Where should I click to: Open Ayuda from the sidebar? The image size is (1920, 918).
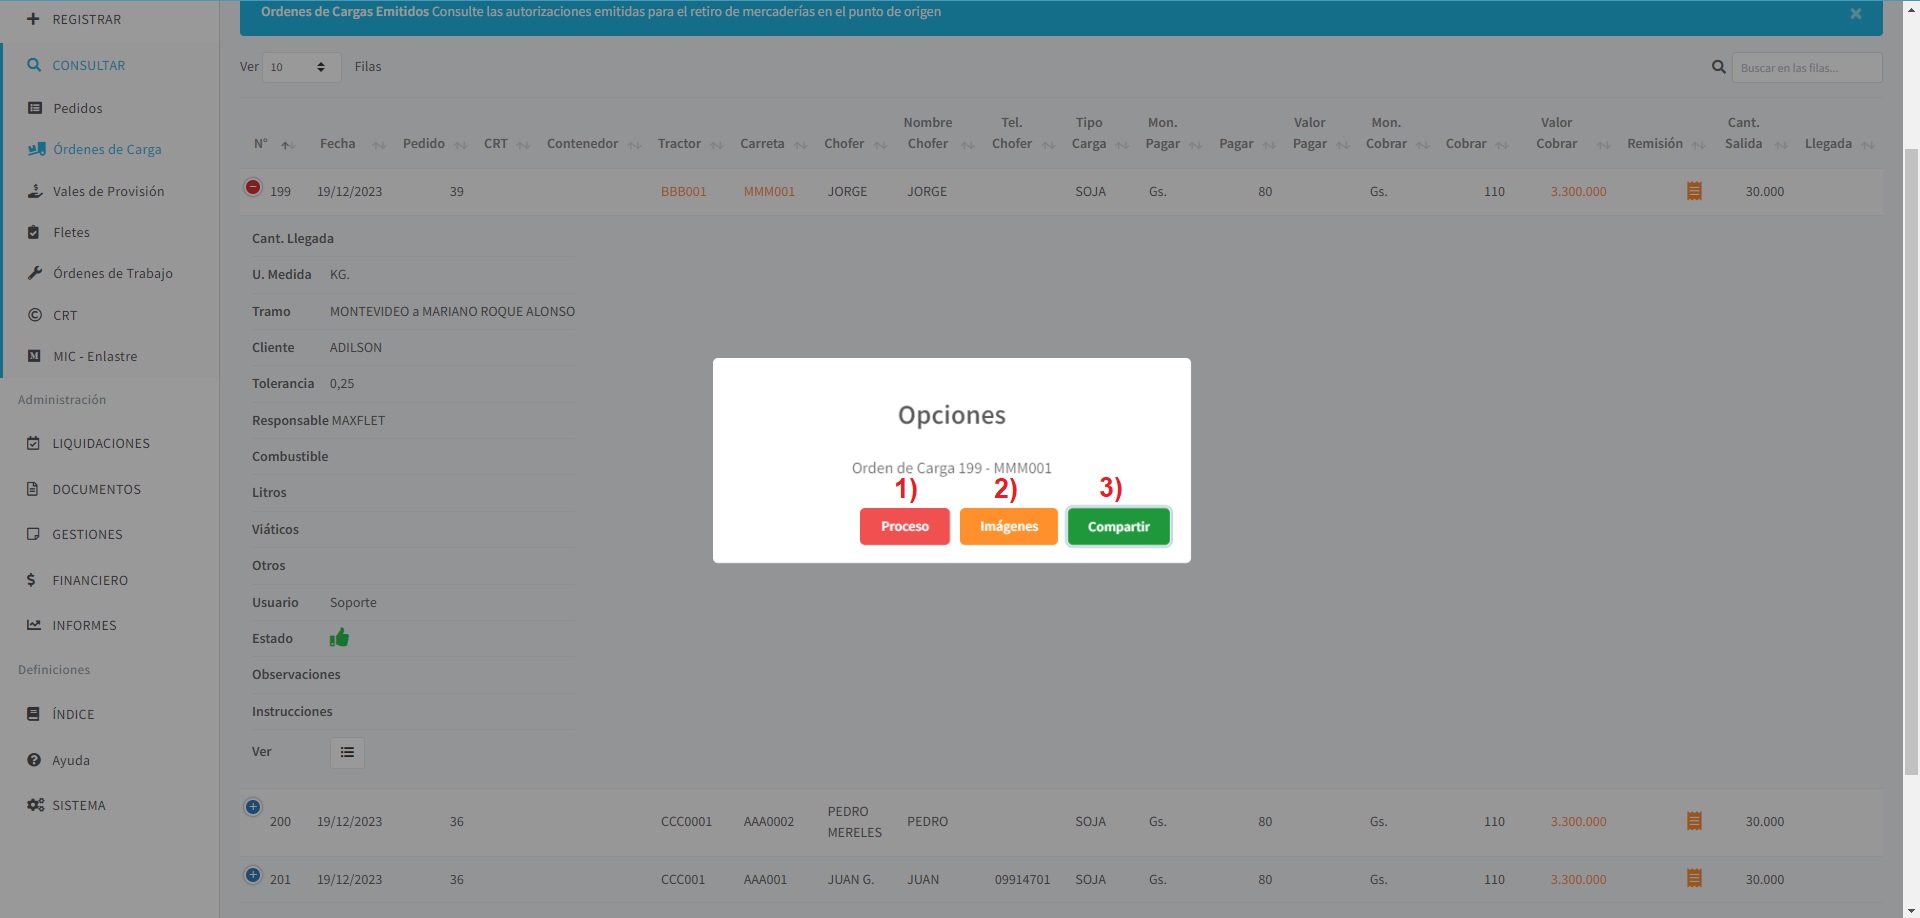(71, 760)
